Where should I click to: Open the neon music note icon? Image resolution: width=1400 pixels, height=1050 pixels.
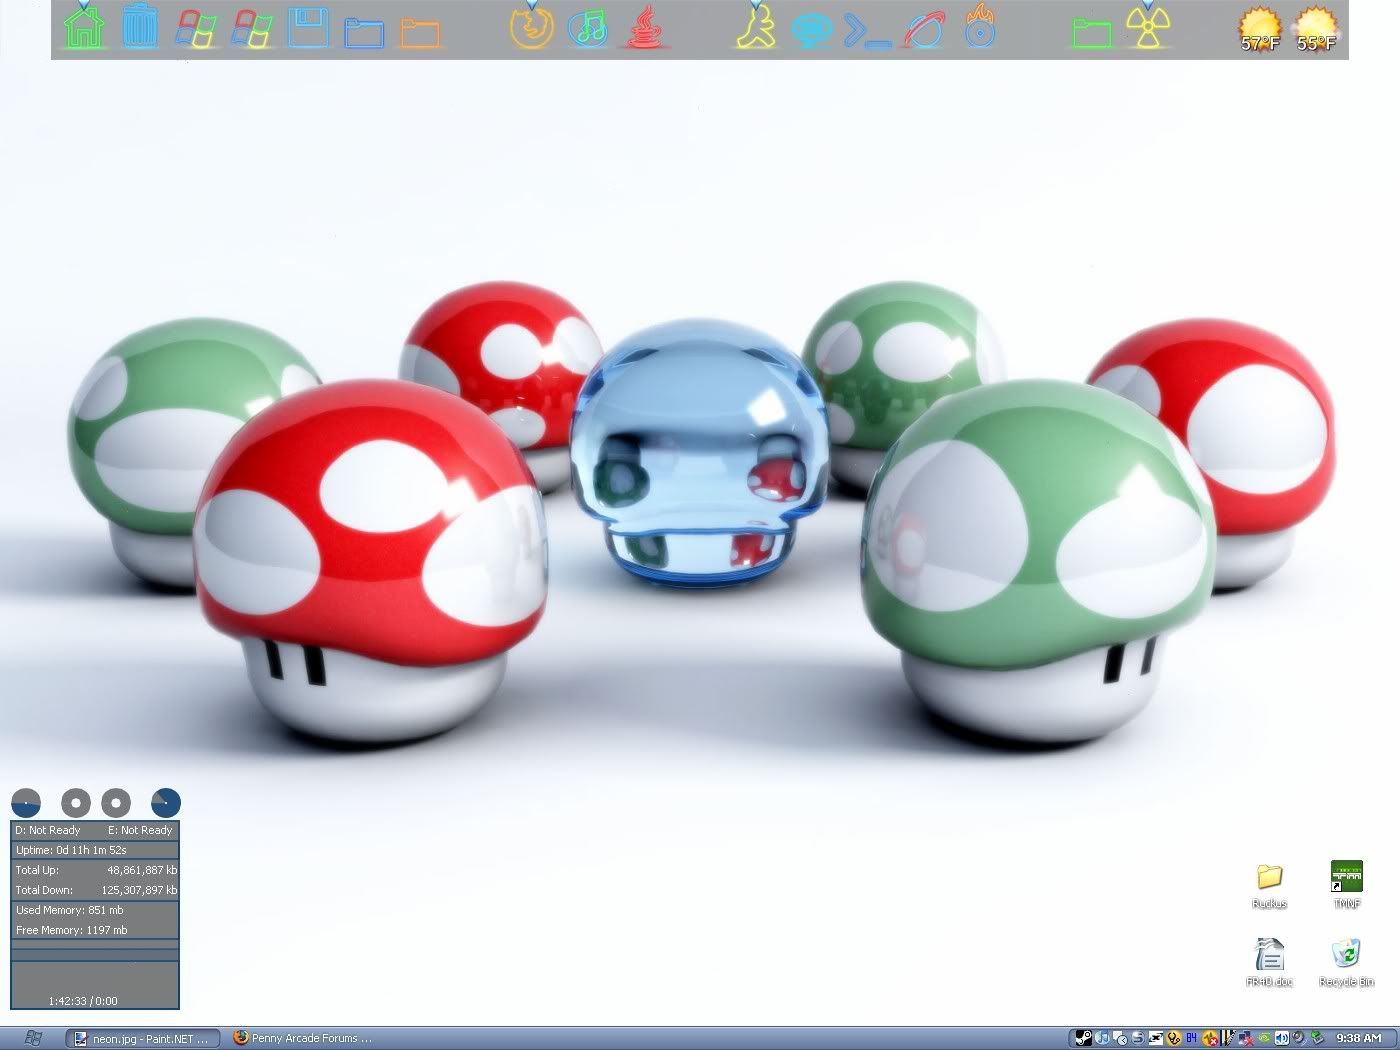tap(588, 28)
